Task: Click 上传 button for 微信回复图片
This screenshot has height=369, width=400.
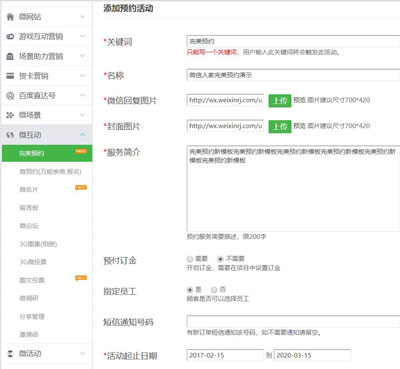Action: (280, 100)
